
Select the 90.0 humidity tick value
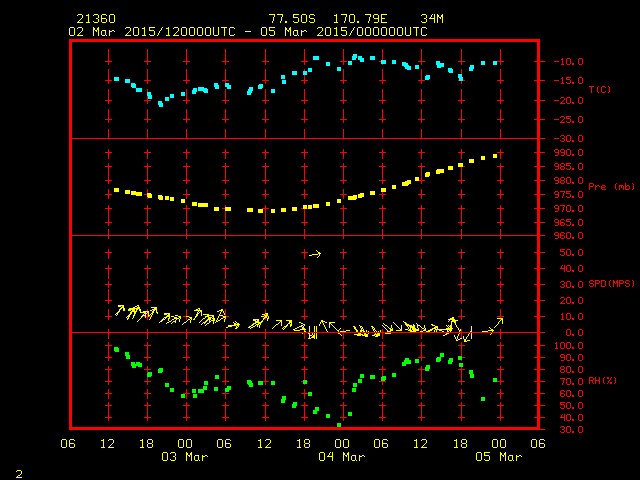[x=571, y=358]
